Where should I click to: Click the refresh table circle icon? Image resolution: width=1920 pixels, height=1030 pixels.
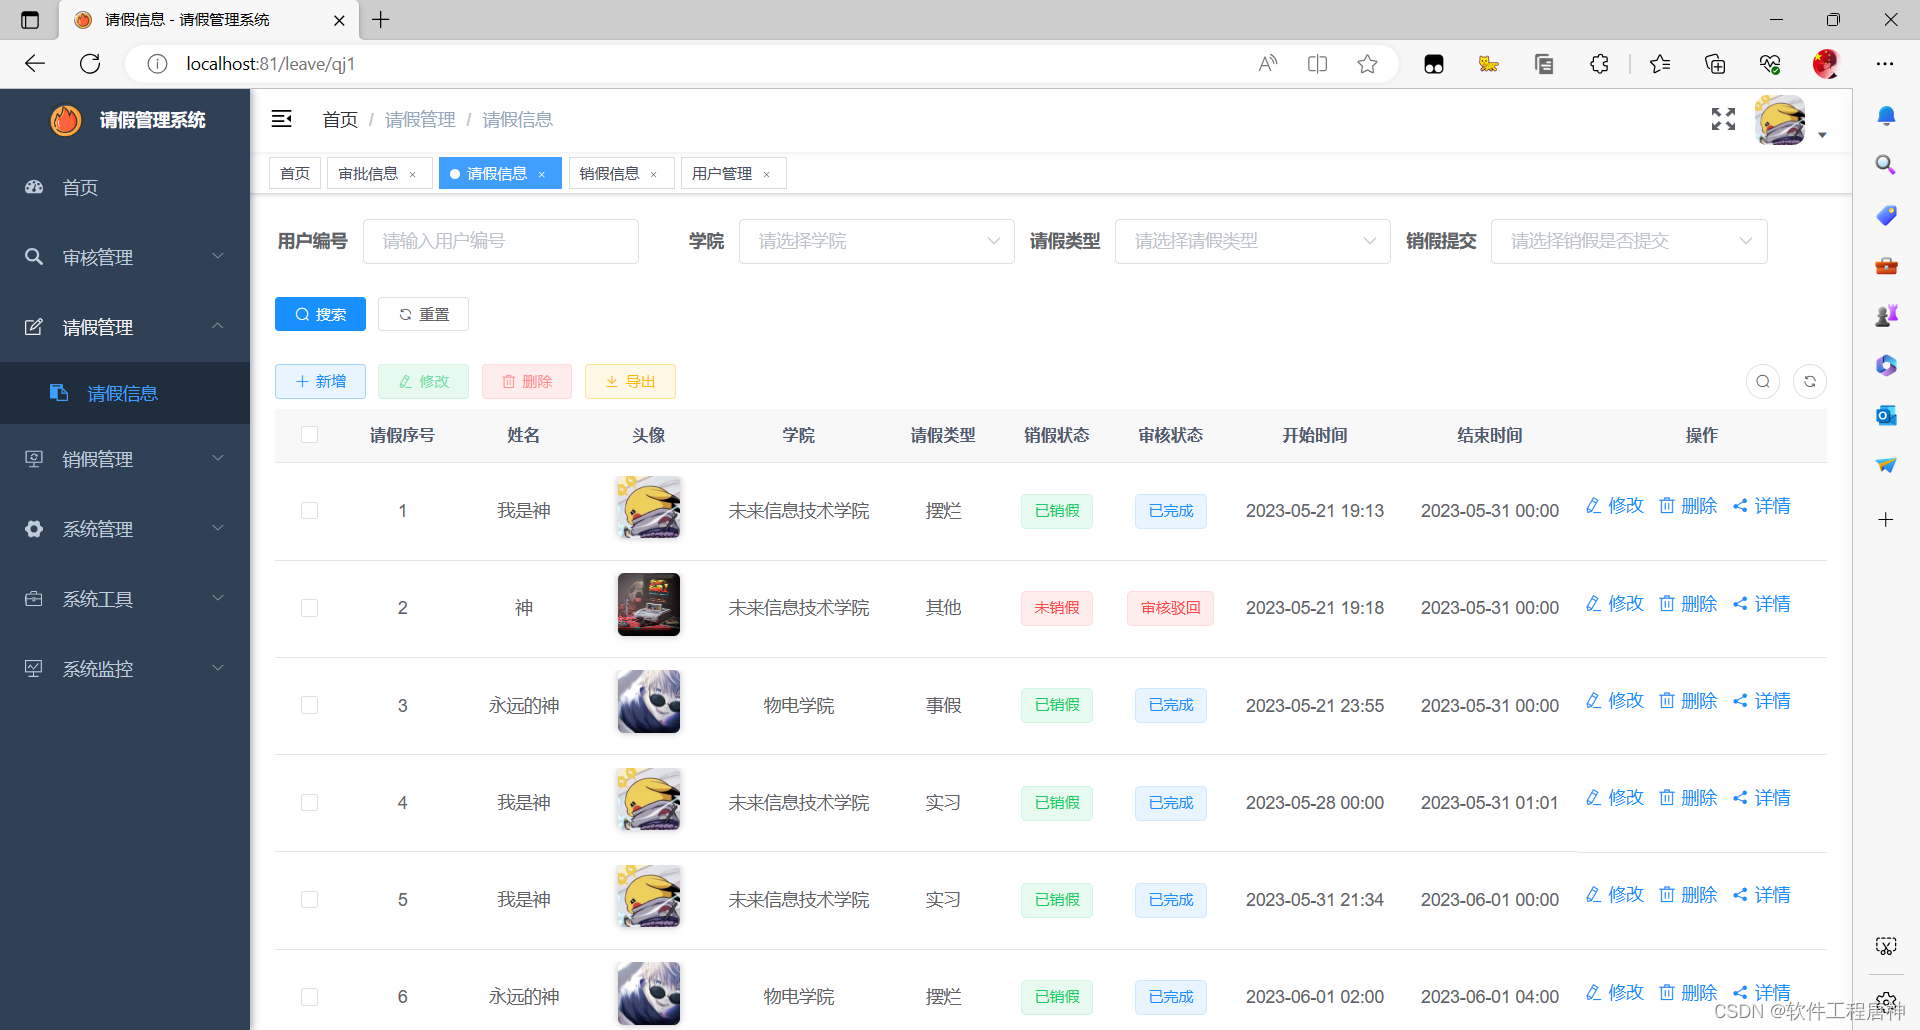[x=1810, y=381]
